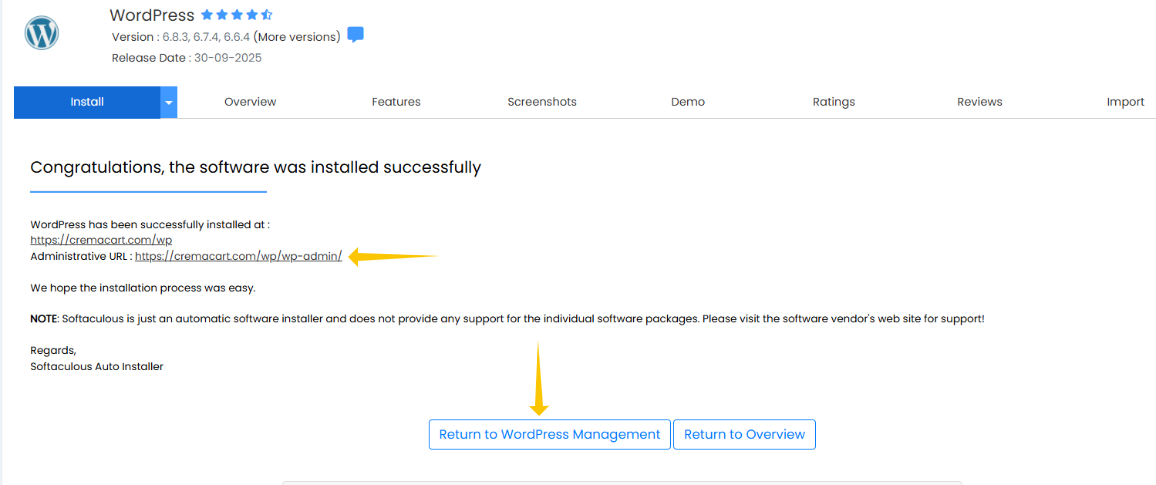Open the https://cremacart.com/wp link

point(101,240)
